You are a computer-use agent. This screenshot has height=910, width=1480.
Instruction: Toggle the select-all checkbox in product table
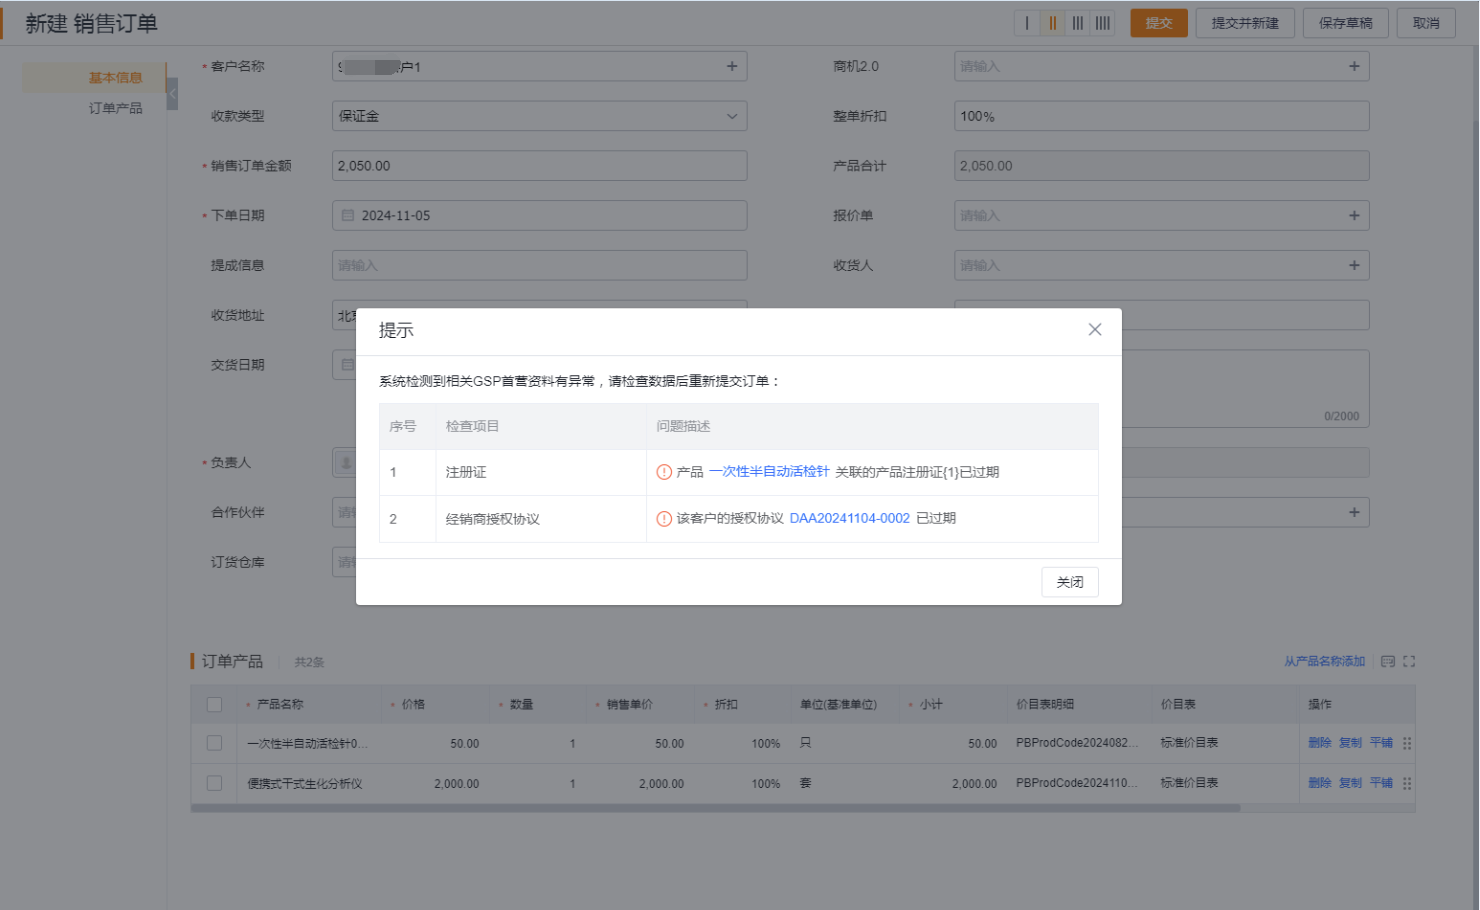coord(214,705)
